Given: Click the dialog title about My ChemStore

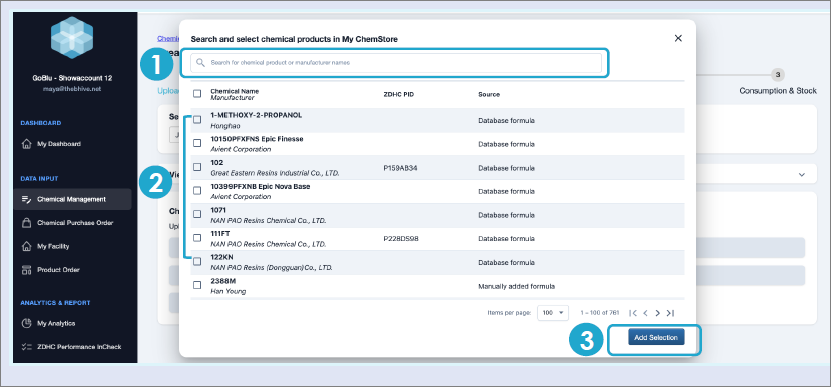Looking at the screenshot, I should click(x=294, y=39).
